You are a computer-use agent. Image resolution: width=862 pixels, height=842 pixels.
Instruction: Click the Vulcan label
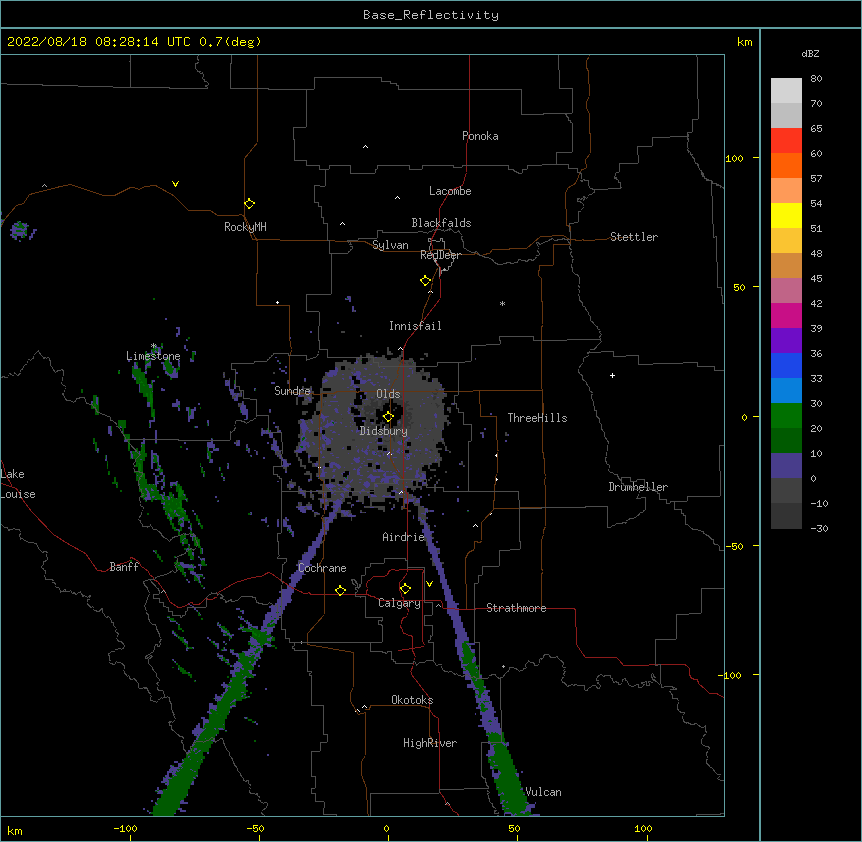pyautogui.click(x=543, y=792)
